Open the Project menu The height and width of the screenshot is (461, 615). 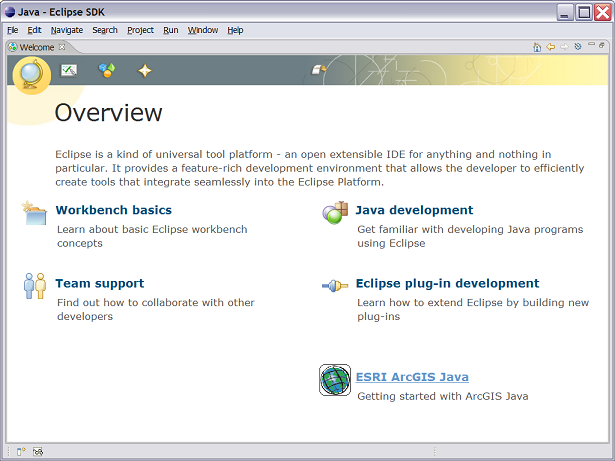[x=140, y=30]
